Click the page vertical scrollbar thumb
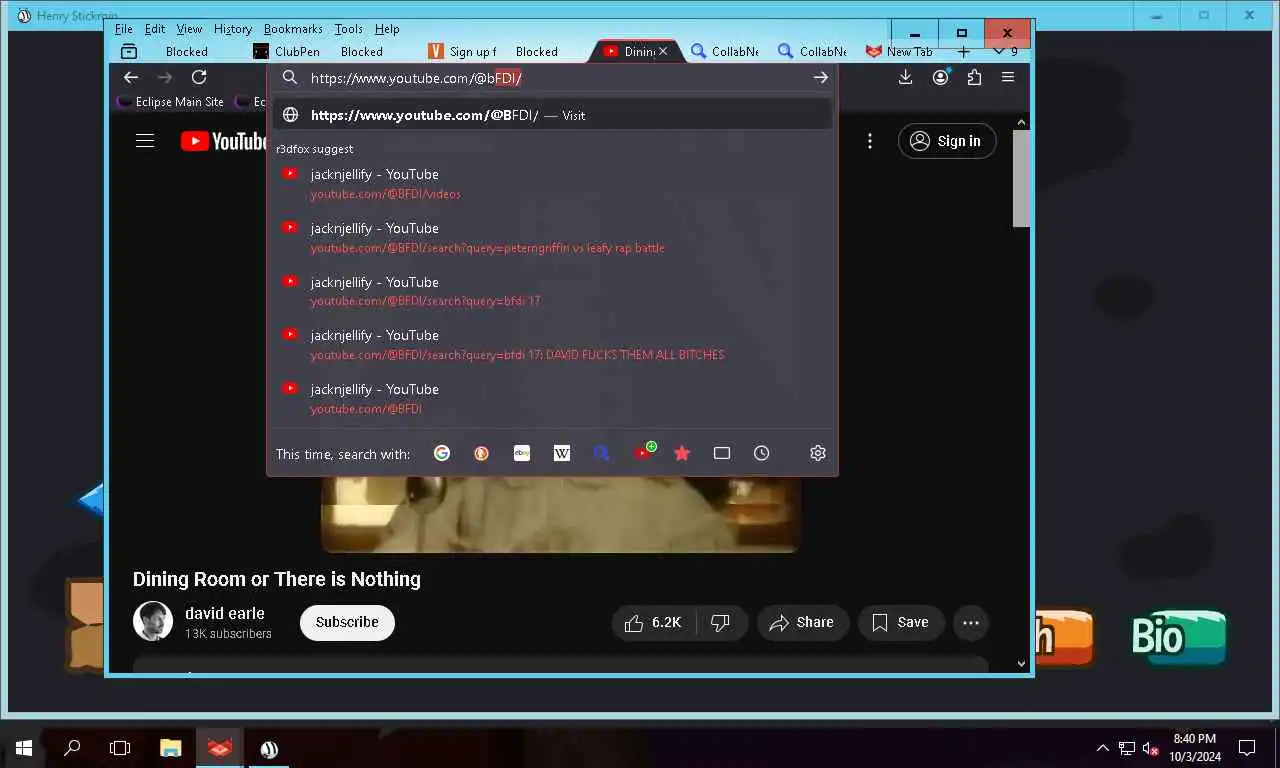The image size is (1280, 768). tap(1021, 178)
